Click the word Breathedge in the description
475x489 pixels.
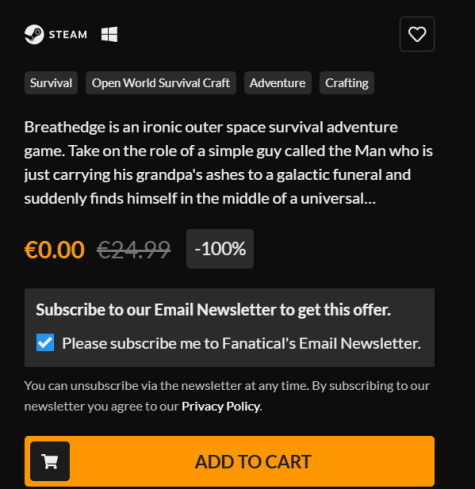(x=65, y=127)
